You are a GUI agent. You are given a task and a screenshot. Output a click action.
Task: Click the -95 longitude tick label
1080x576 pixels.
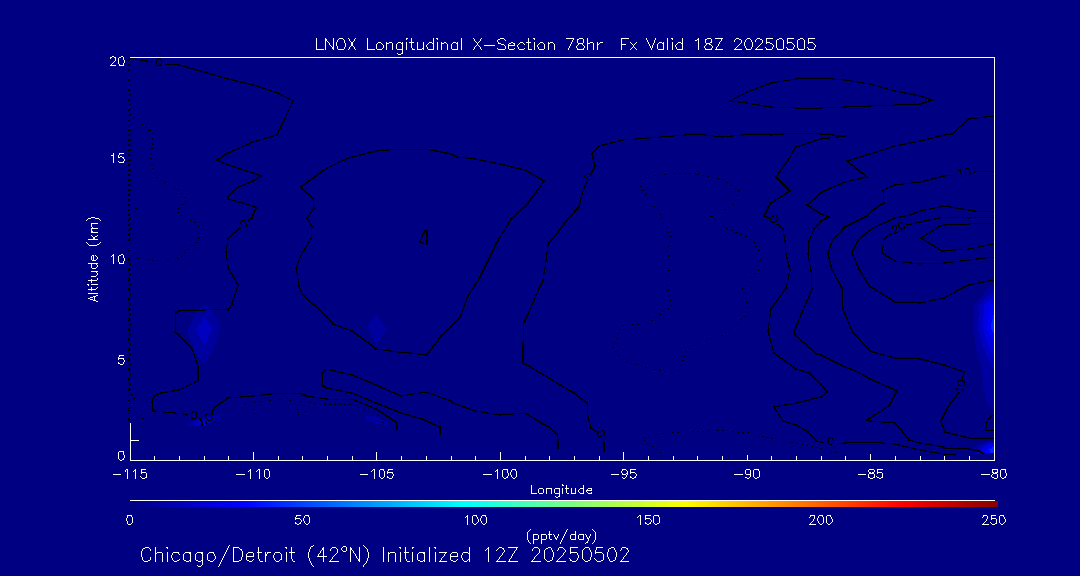(623, 475)
